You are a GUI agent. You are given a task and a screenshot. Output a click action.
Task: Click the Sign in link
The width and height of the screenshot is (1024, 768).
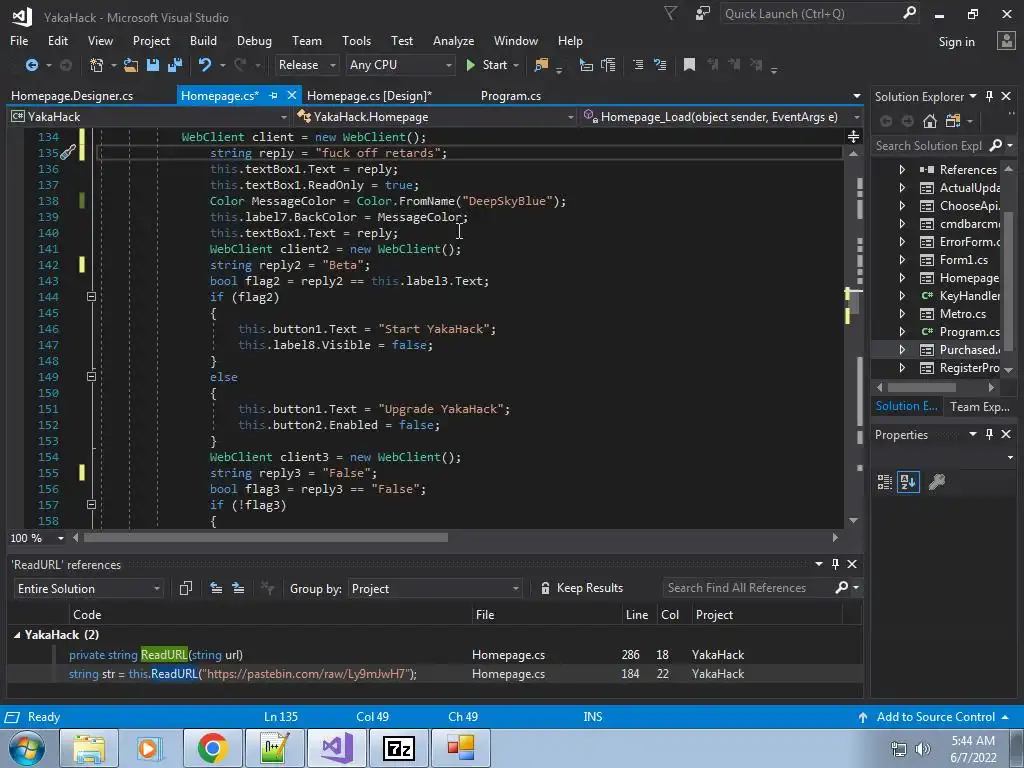click(x=956, y=42)
